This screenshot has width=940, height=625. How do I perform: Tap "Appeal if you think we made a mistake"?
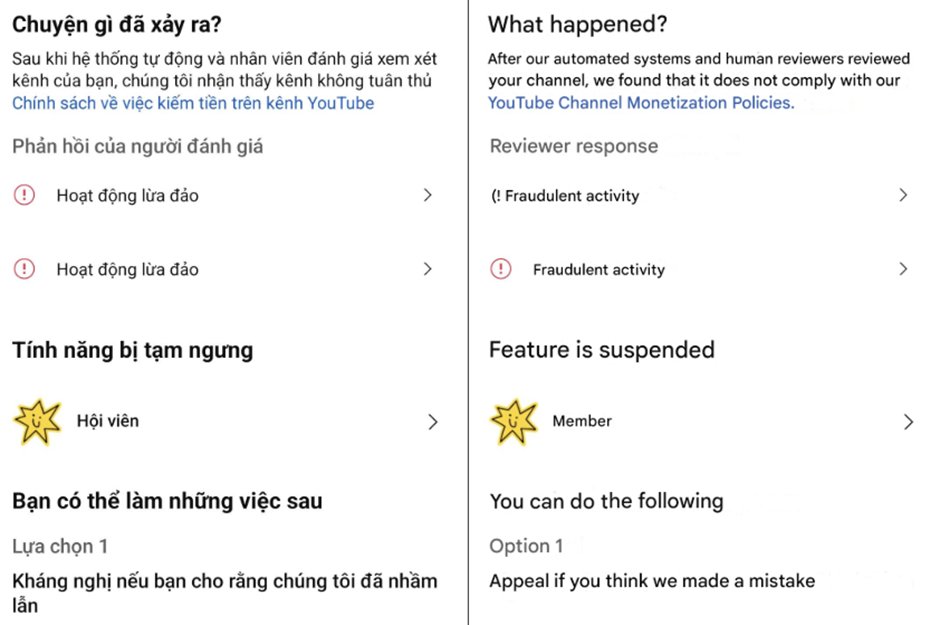click(652, 581)
